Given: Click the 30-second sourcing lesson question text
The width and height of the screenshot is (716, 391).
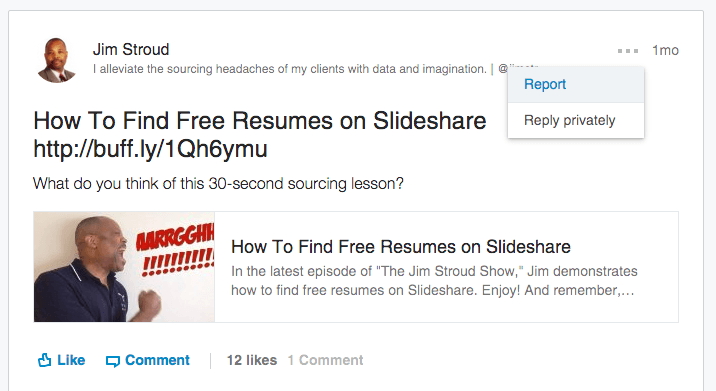Looking at the screenshot, I should [x=218, y=184].
